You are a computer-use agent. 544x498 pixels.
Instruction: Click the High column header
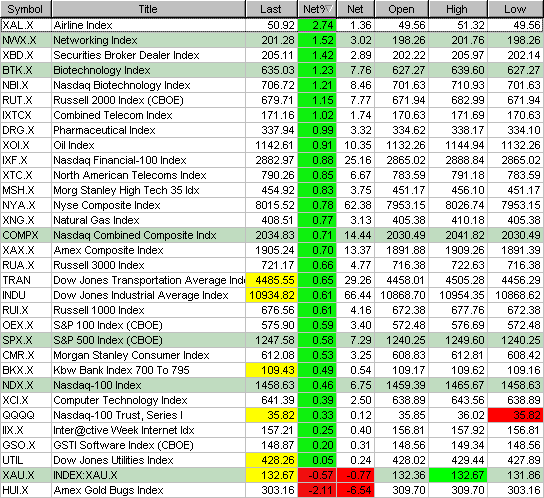[458, 9]
